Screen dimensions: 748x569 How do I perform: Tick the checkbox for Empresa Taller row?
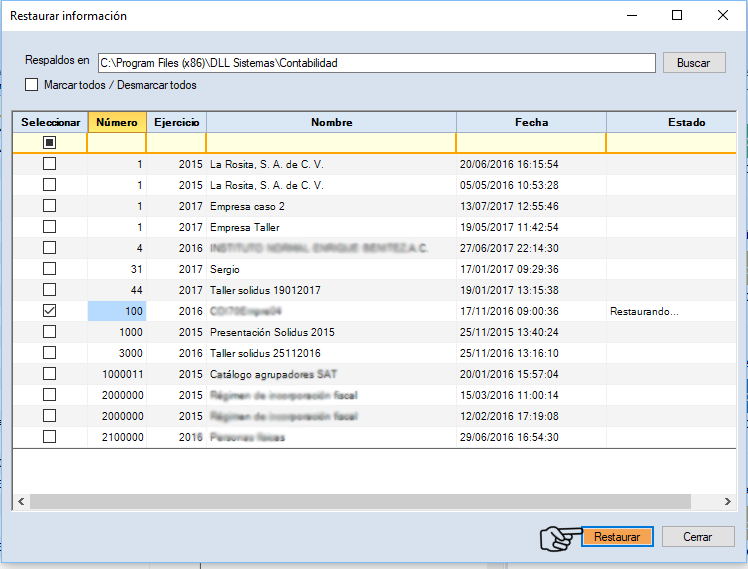pyautogui.click(x=49, y=227)
